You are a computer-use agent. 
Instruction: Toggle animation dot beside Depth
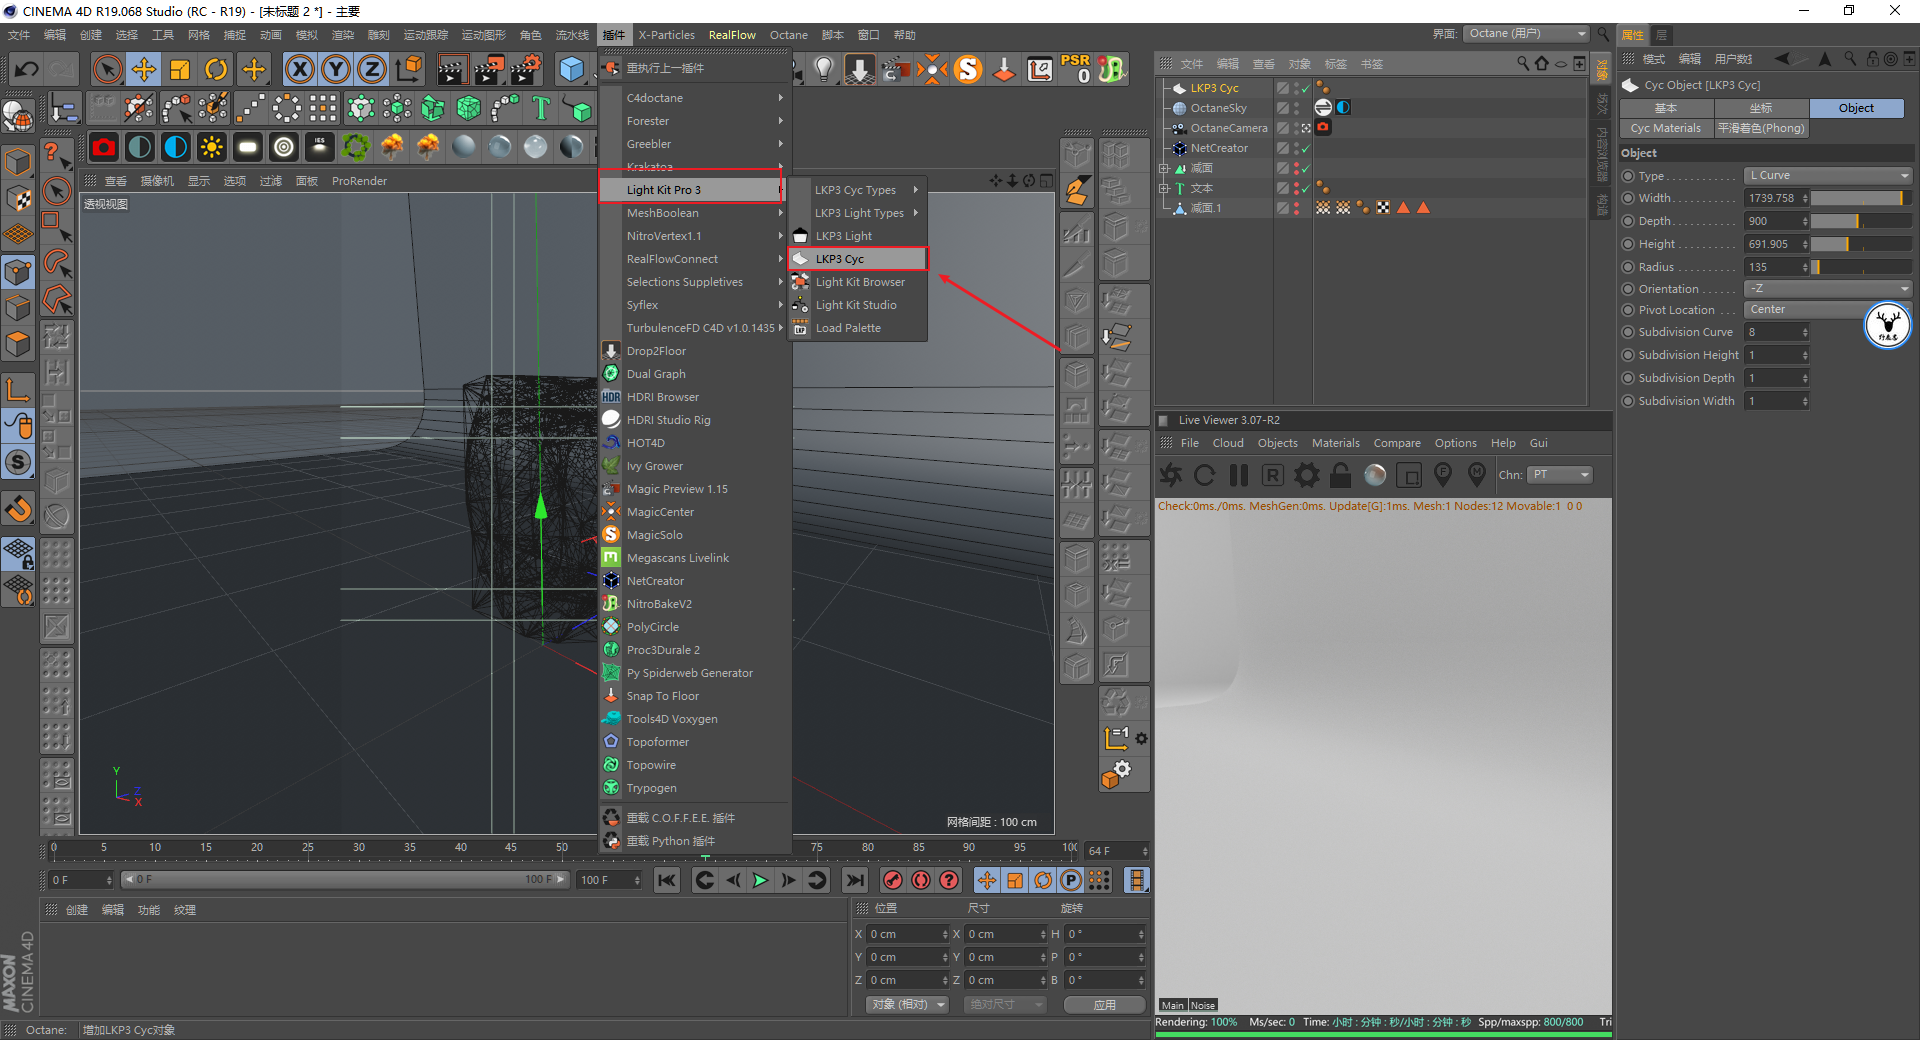click(x=1628, y=221)
